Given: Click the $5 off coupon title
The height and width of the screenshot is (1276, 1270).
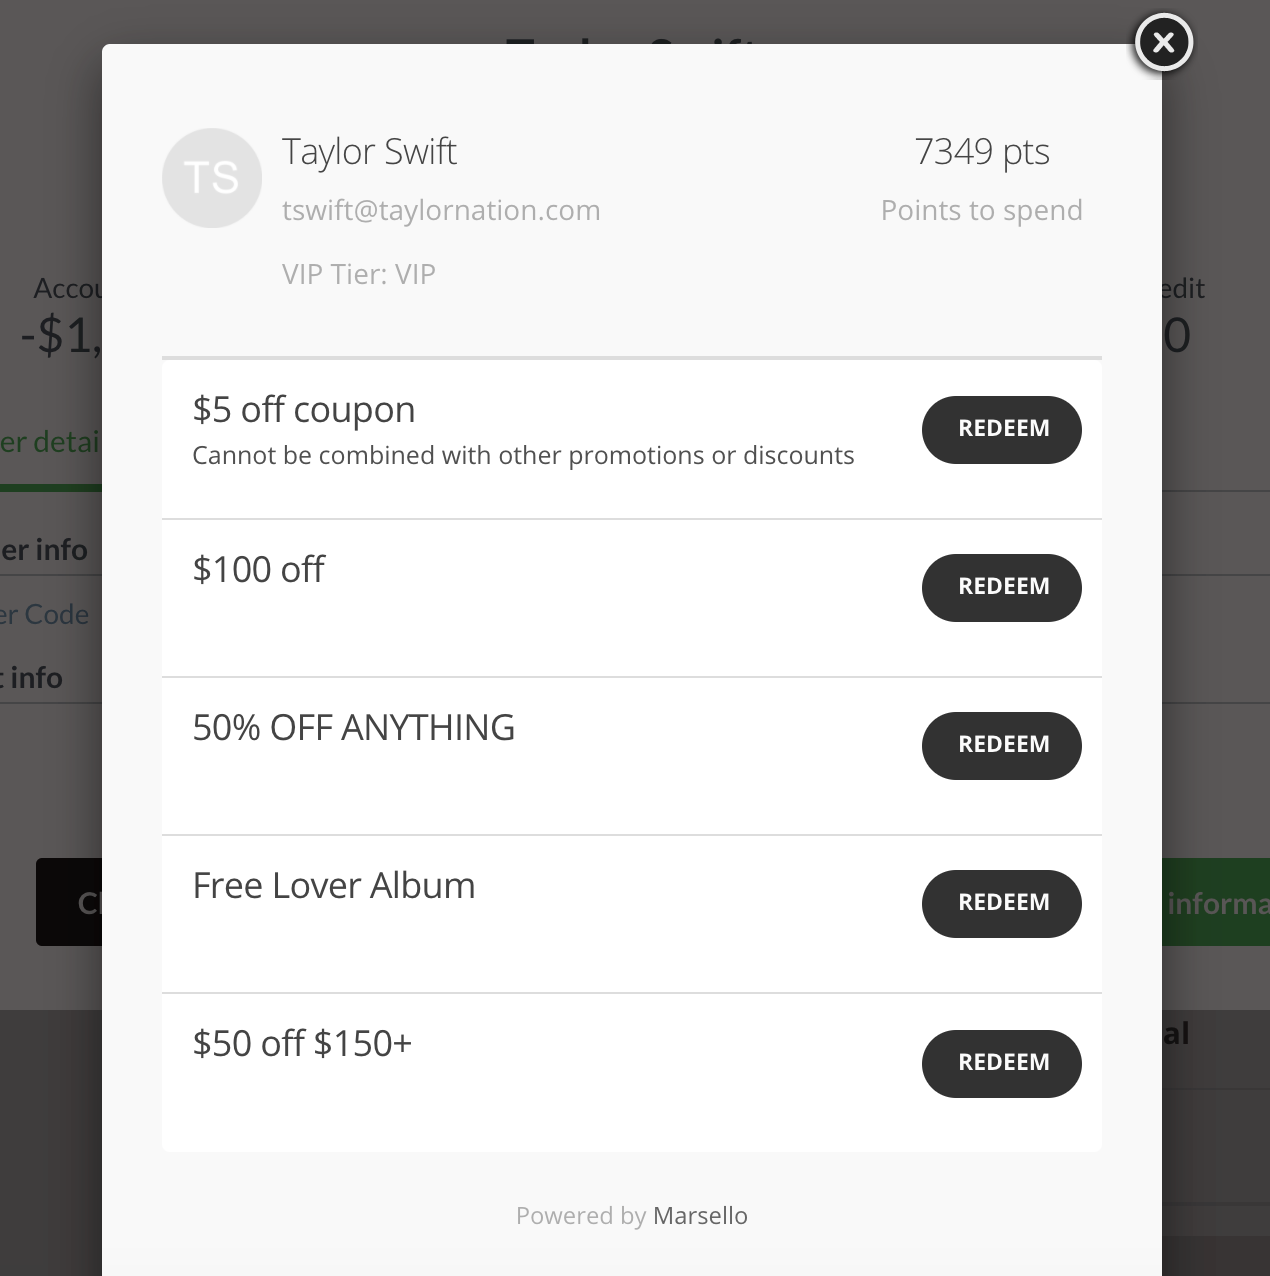Looking at the screenshot, I should [x=304, y=410].
